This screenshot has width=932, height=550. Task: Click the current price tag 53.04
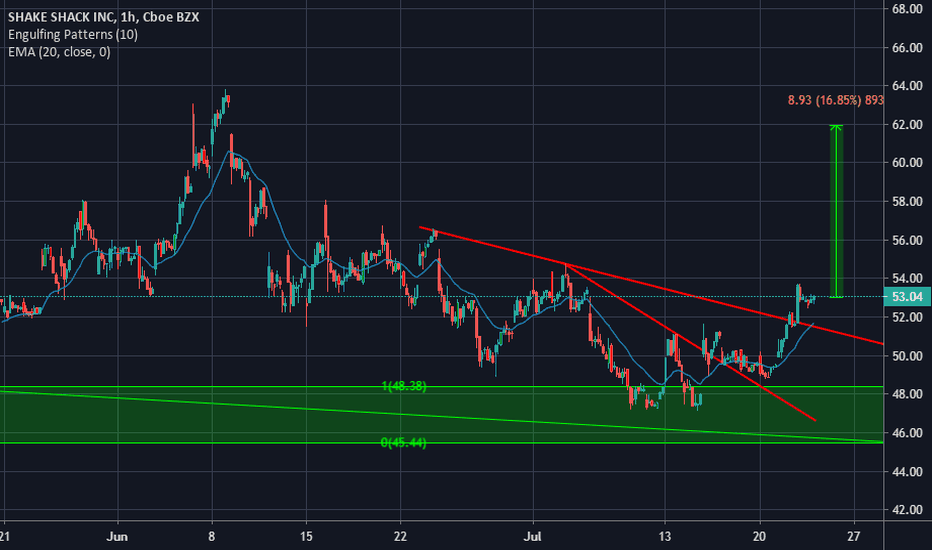click(x=907, y=297)
